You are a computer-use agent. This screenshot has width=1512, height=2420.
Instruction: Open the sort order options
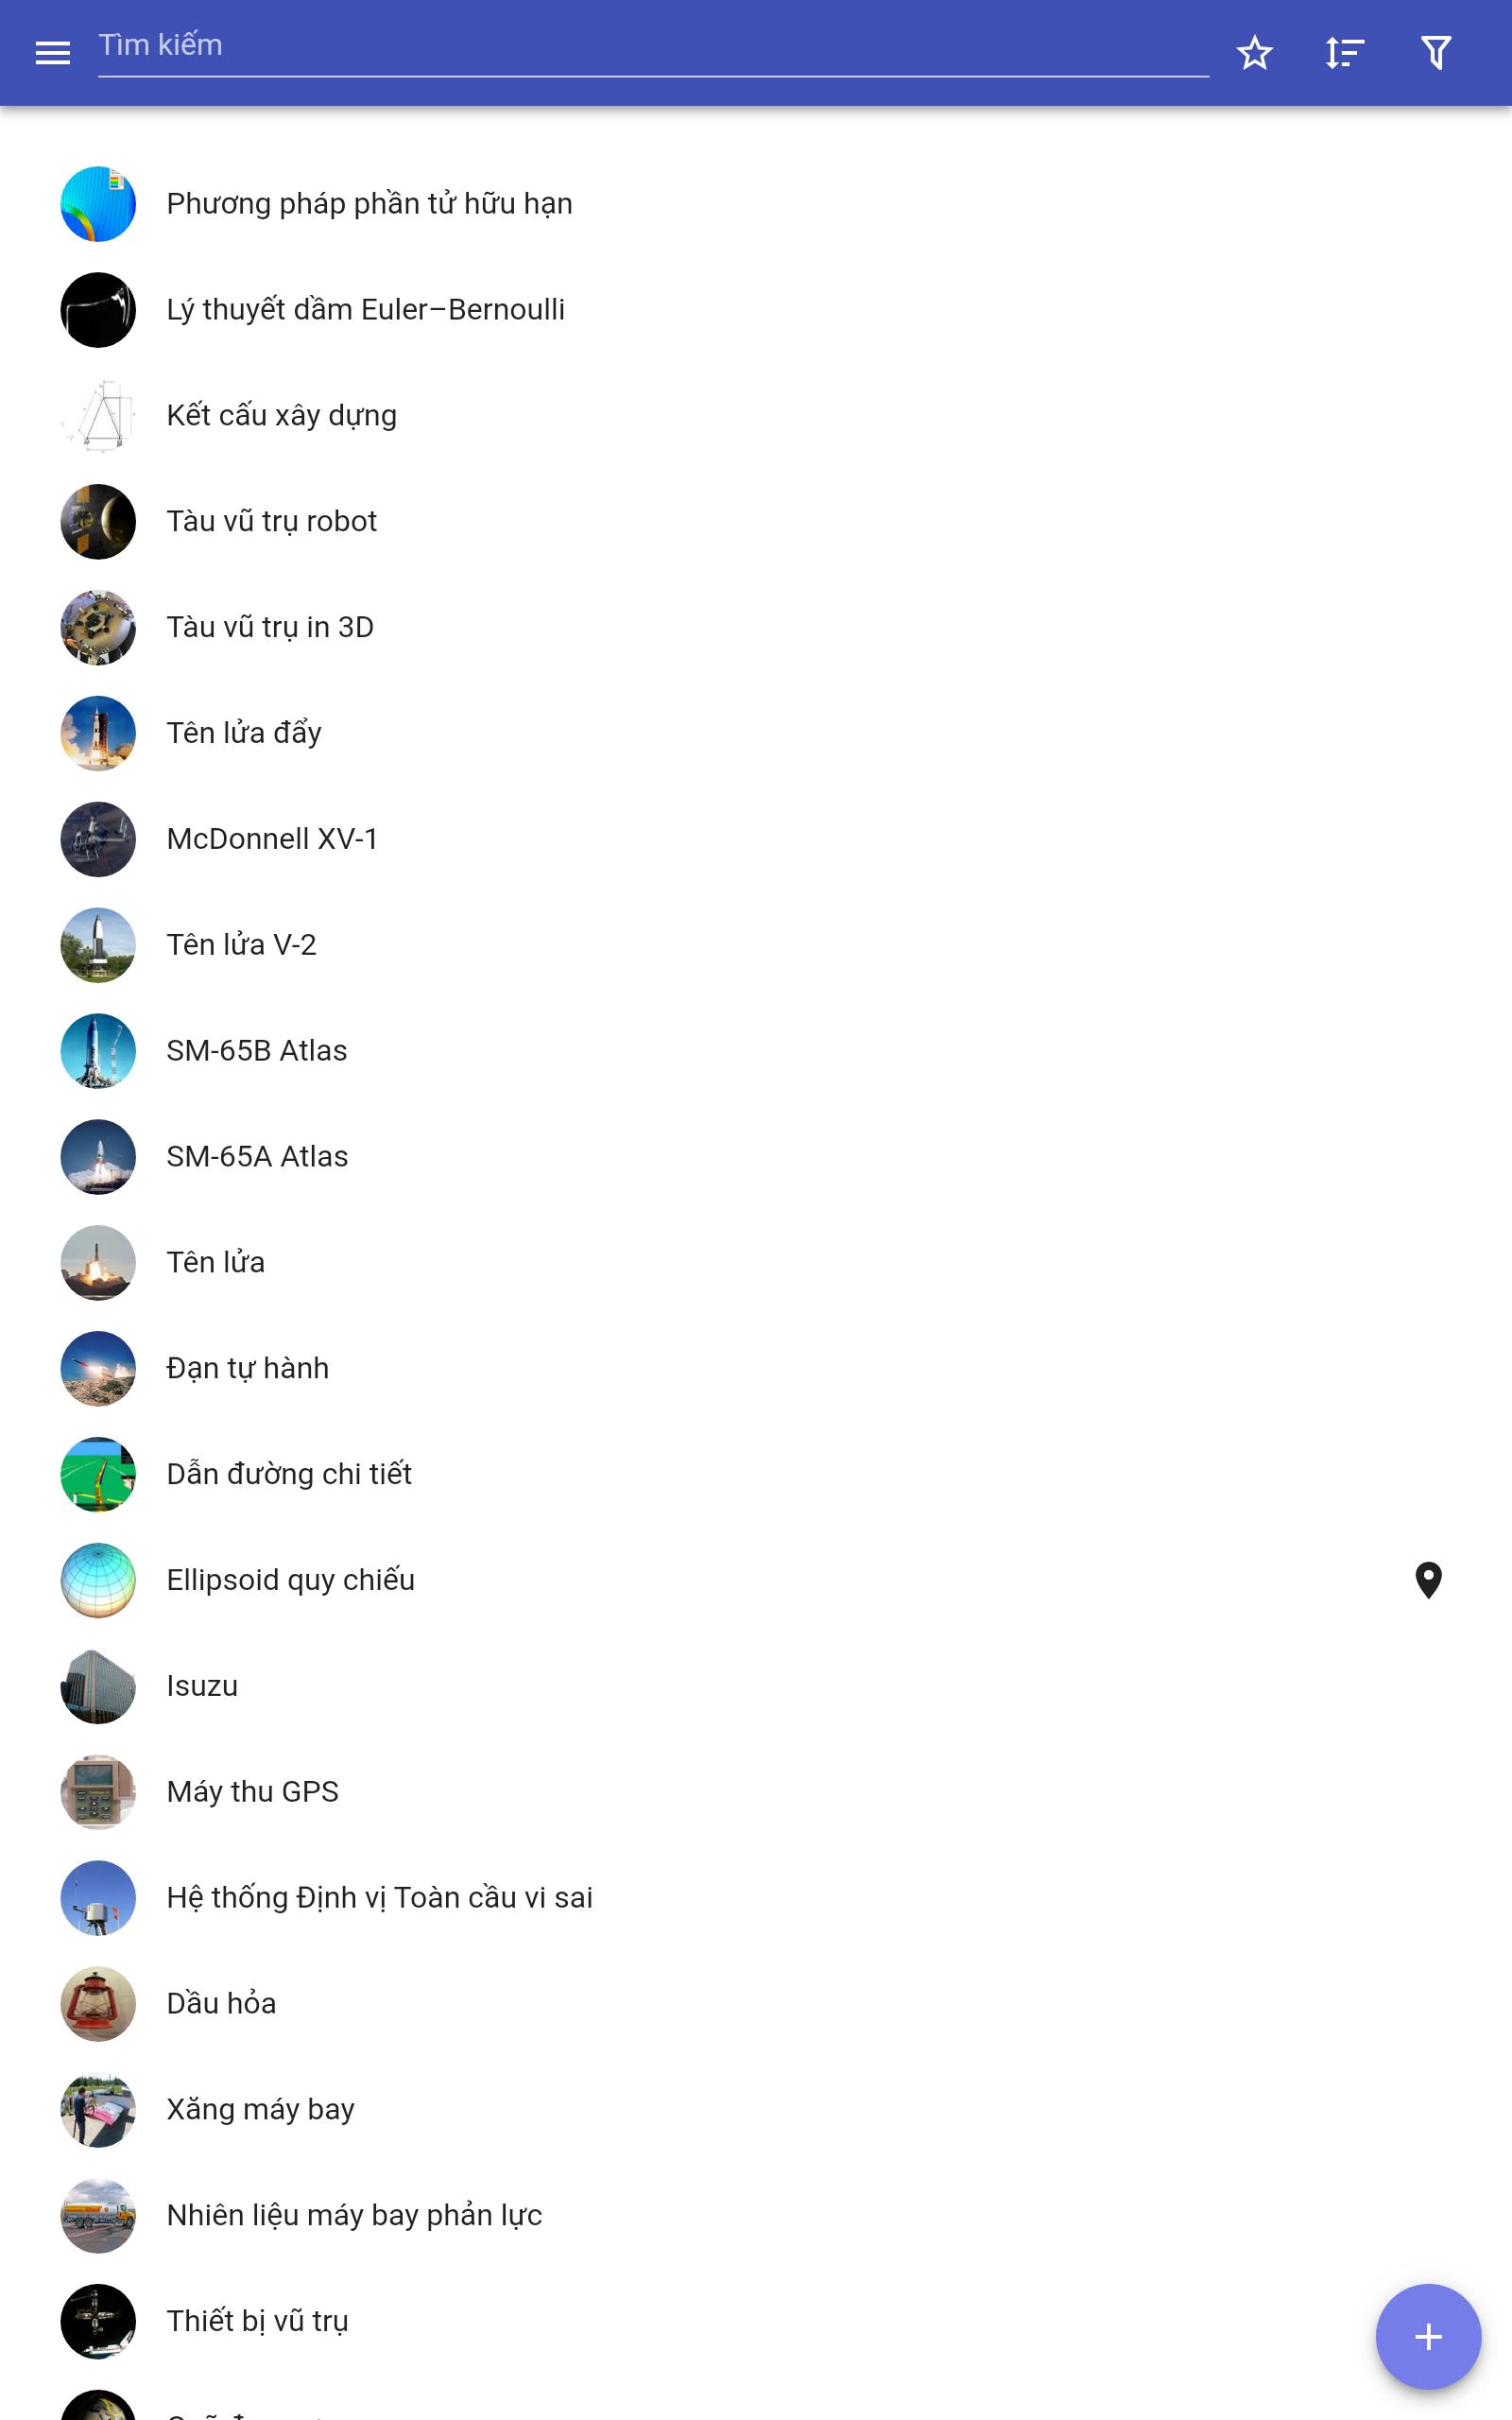pyautogui.click(x=1345, y=53)
